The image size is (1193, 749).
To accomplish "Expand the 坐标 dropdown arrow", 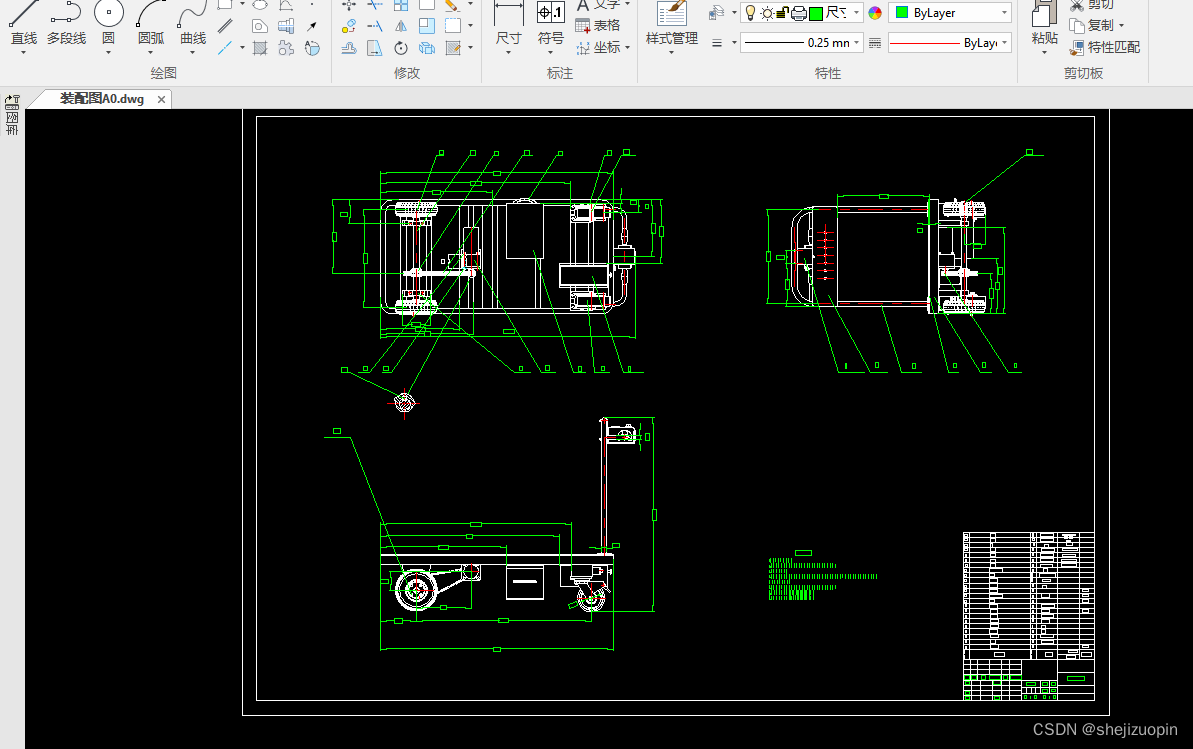I will [628, 48].
